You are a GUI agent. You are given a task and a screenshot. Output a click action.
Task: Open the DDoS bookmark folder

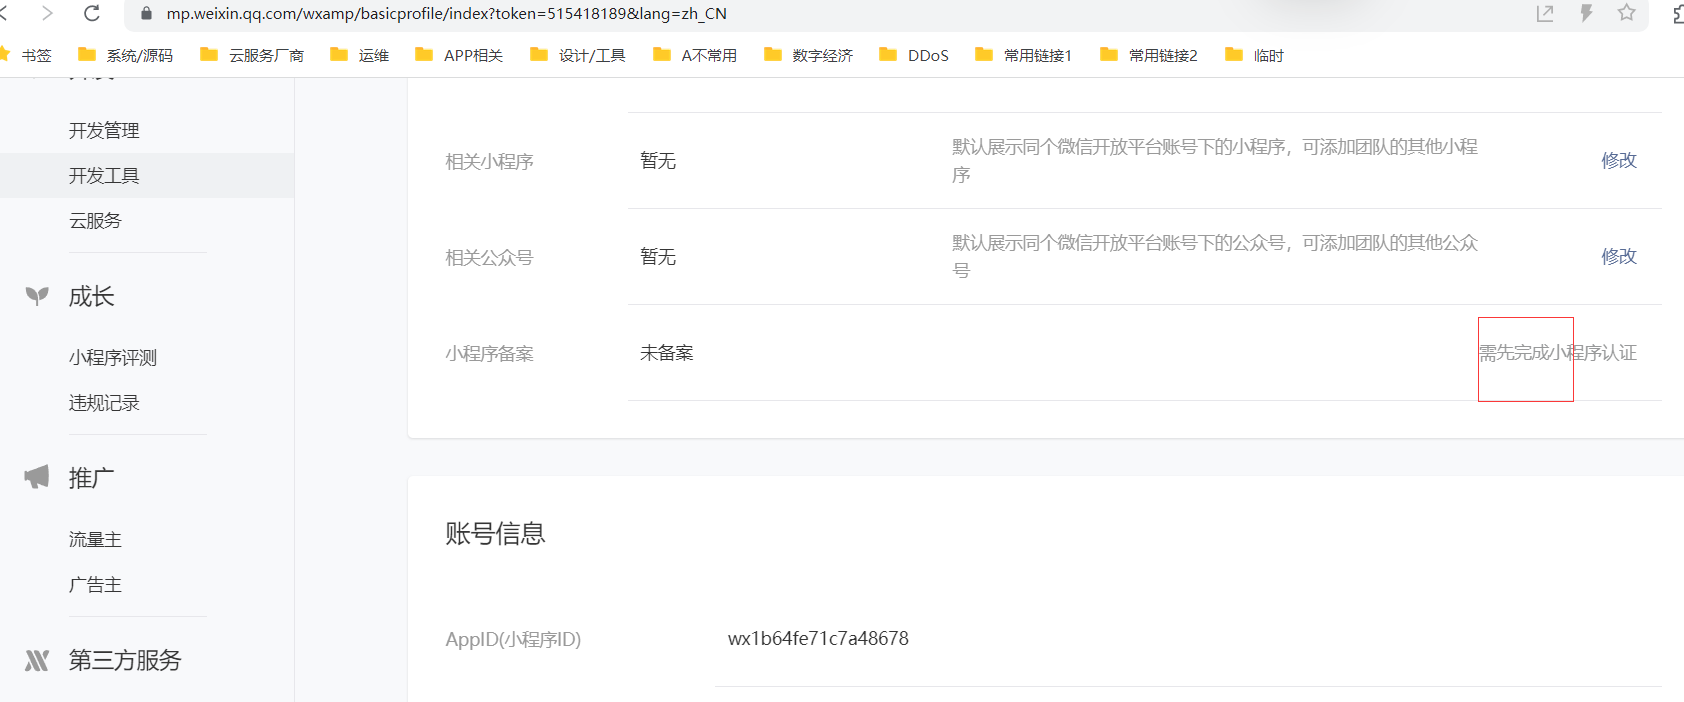(914, 55)
